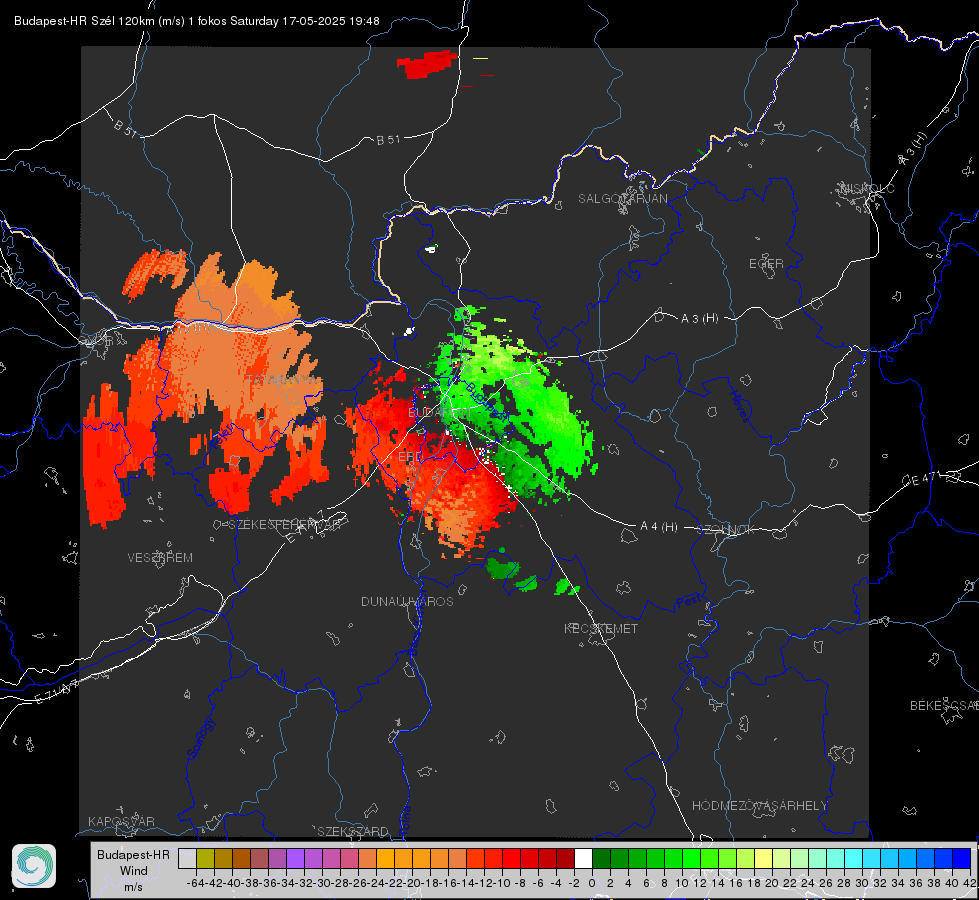The height and width of the screenshot is (900, 979).
Task: Click the Somogy county label
Action: pos(200,738)
